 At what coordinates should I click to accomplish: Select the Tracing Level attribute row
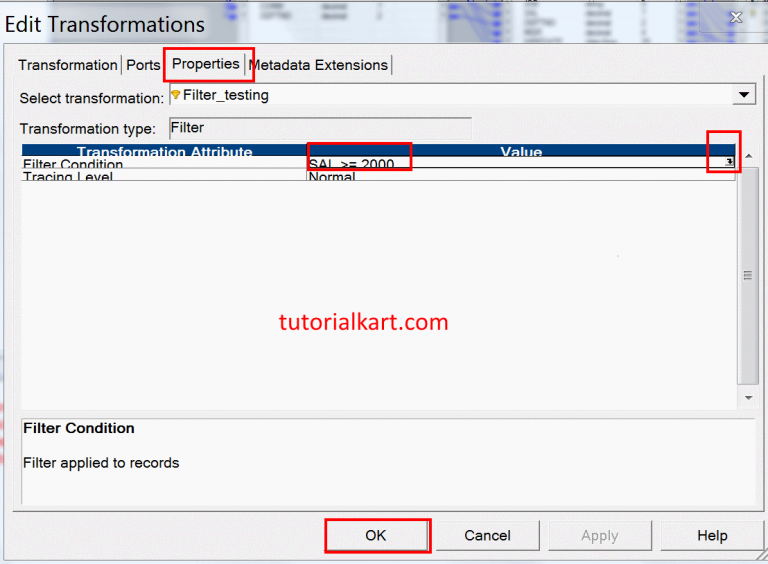point(378,175)
